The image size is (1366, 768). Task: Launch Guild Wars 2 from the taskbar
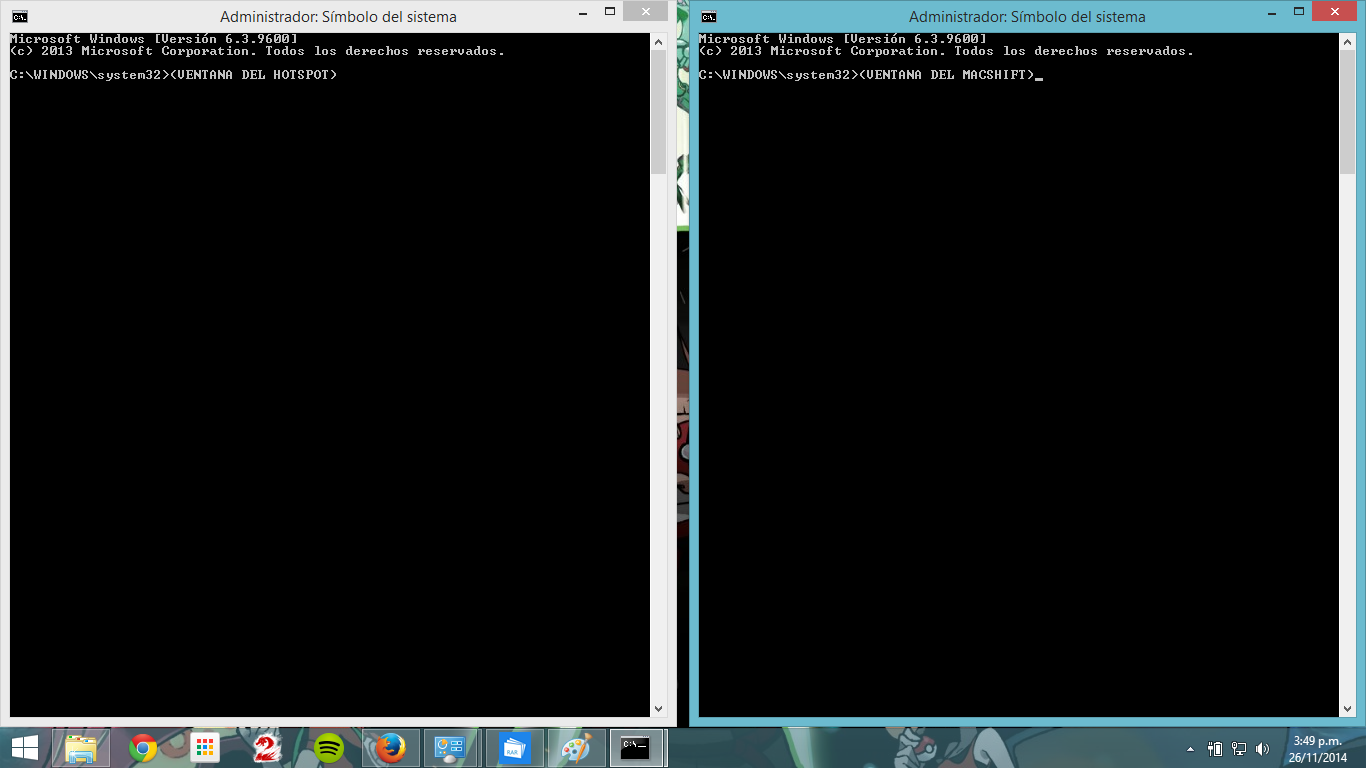(266, 748)
